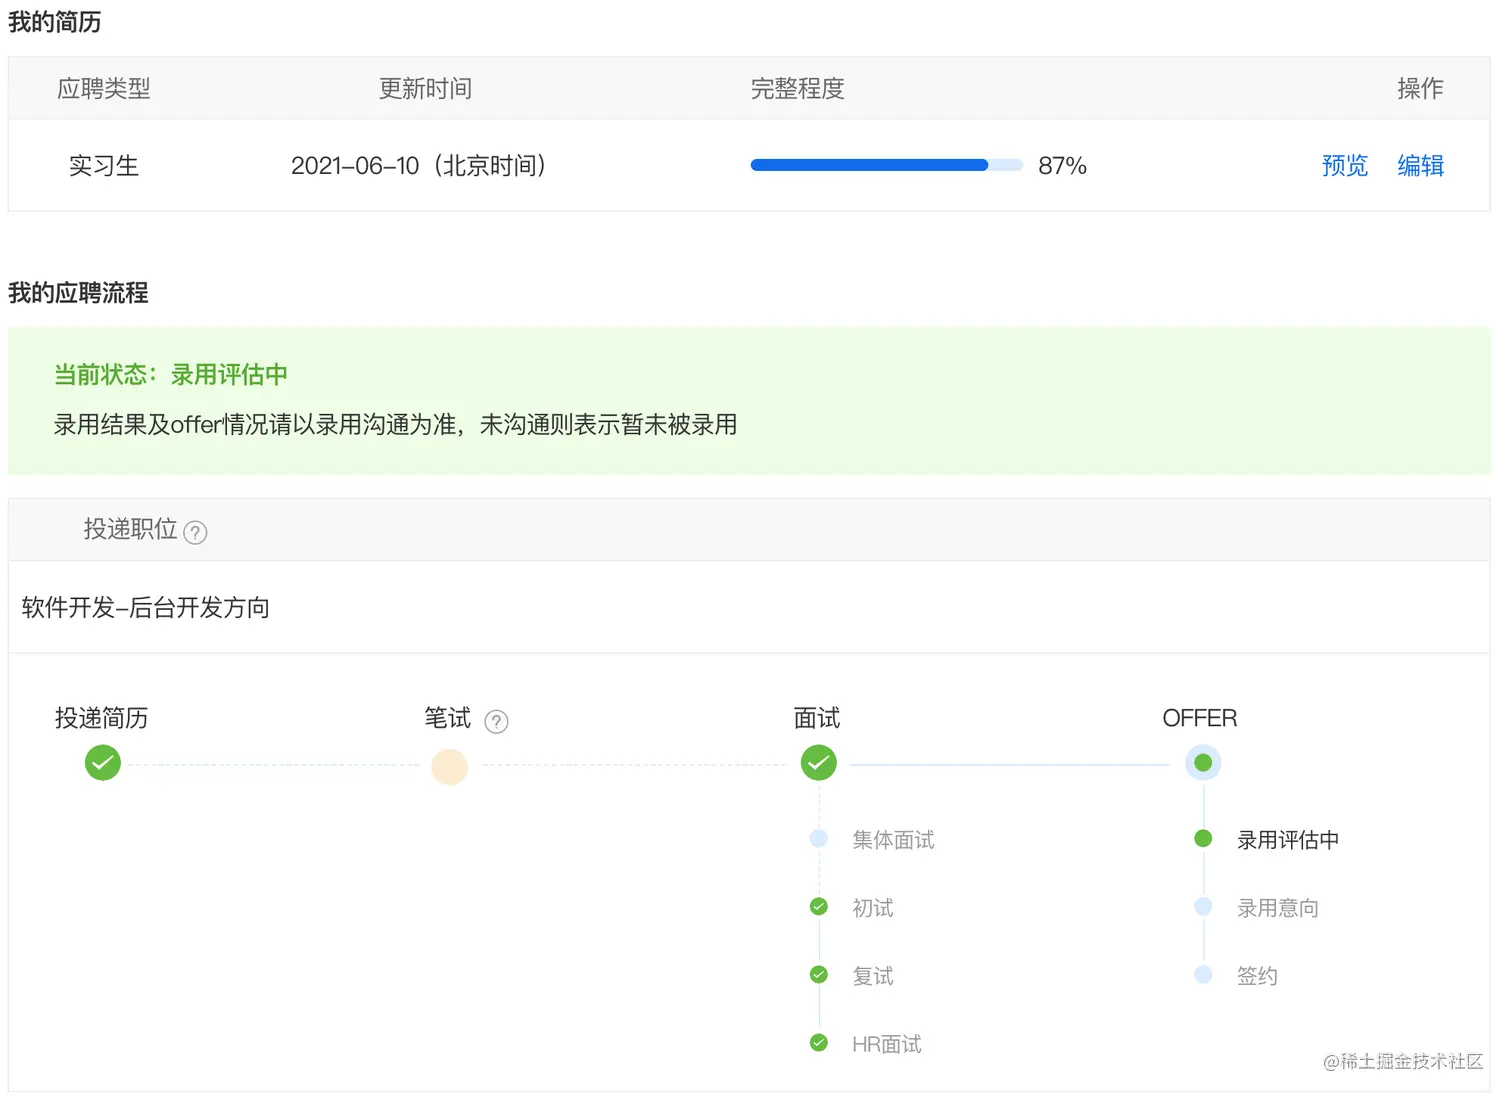Click the offer notice sentence in green banner

point(396,425)
